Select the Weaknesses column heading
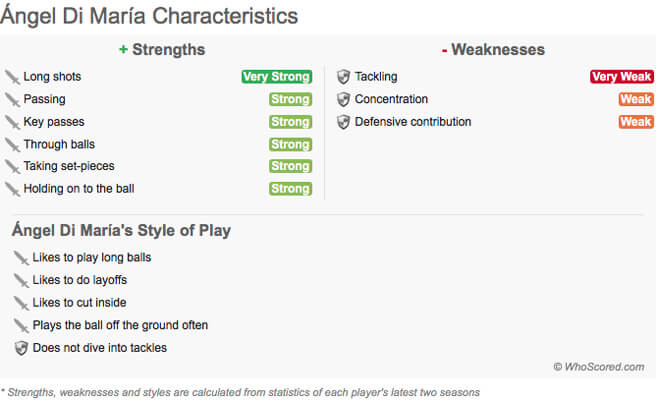The image size is (658, 401). [493, 49]
